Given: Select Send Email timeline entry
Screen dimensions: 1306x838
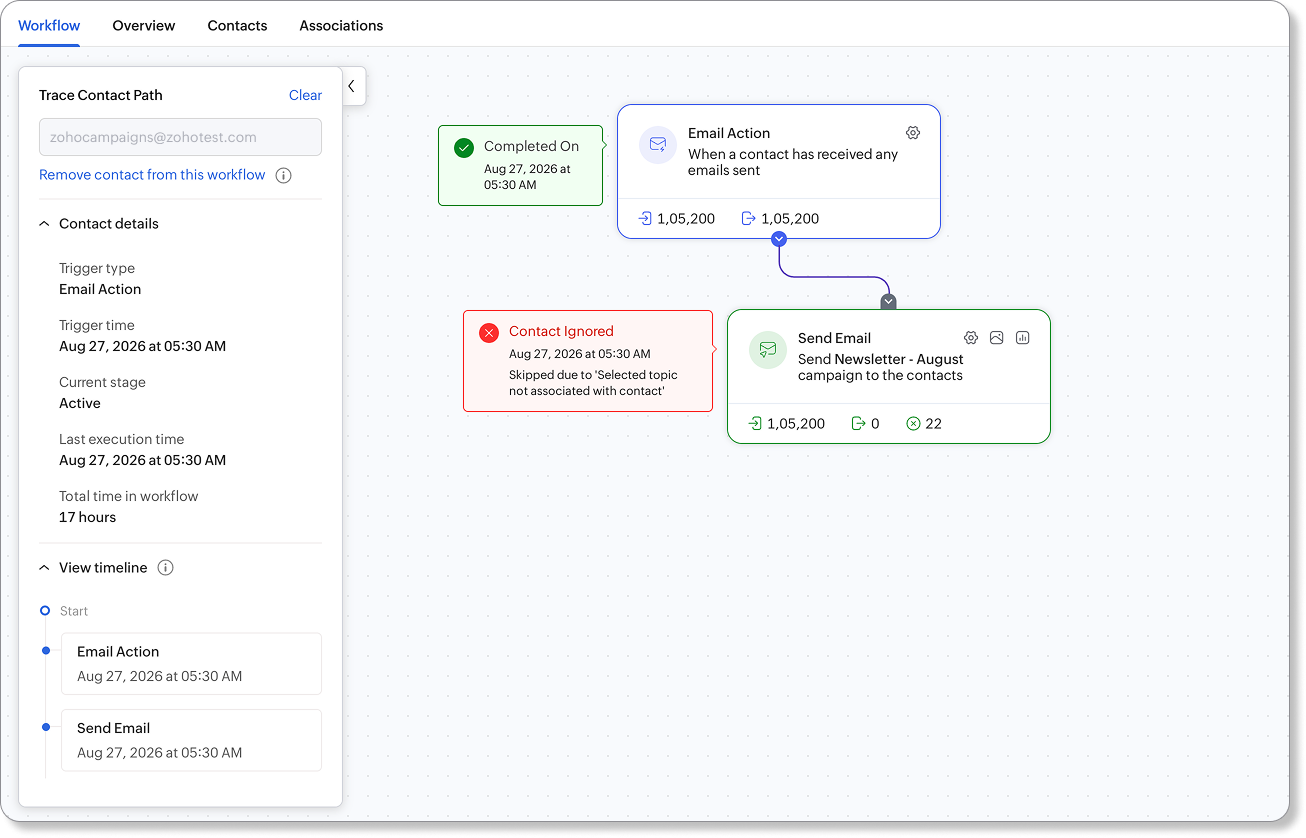Looking at the screenshot, I should pyautogui.click(x=191, y=740).
